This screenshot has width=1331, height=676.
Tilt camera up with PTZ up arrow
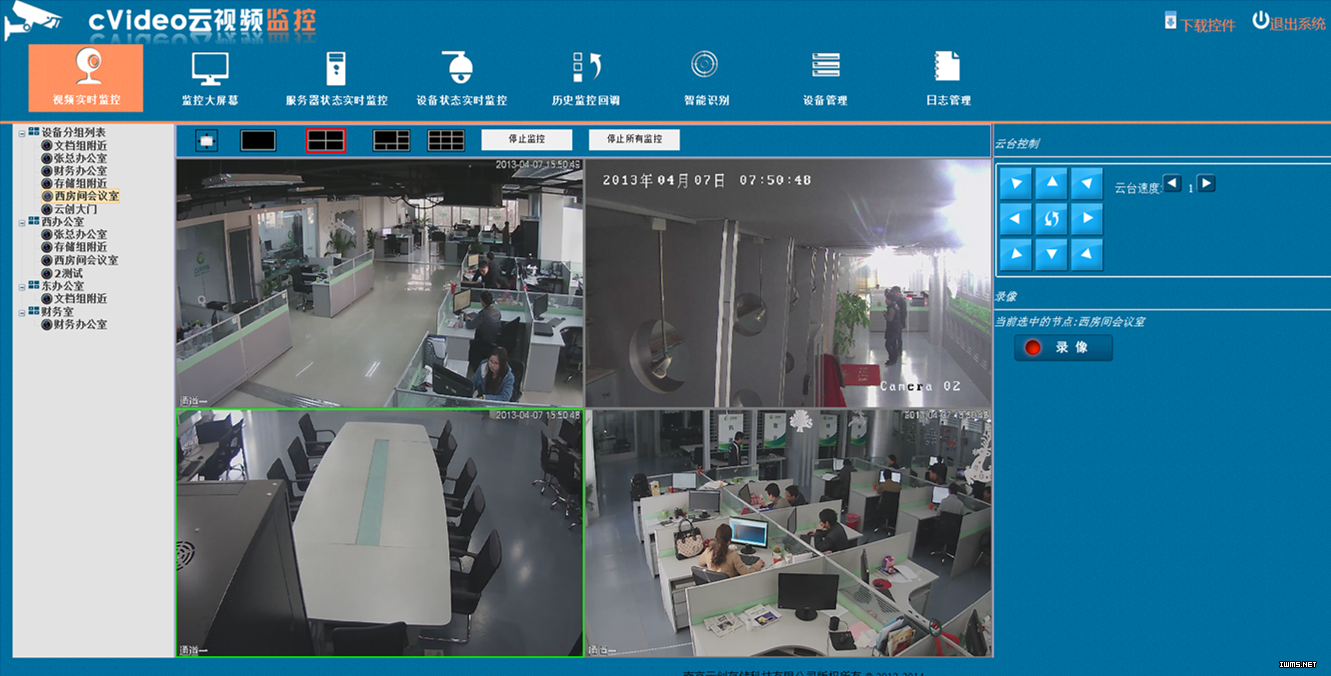[1051, 183]
